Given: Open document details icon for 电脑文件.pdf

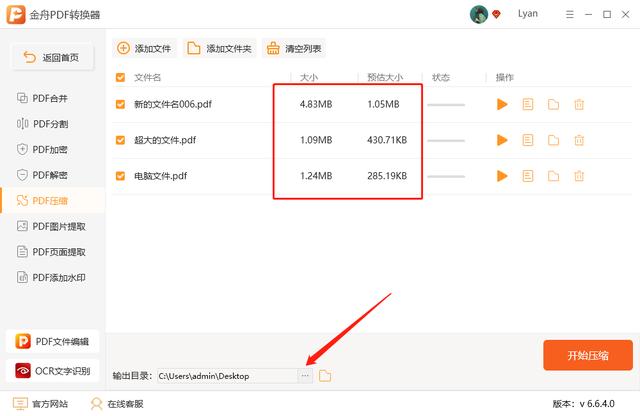Looking at the screenshot, I should click(528, 176).
